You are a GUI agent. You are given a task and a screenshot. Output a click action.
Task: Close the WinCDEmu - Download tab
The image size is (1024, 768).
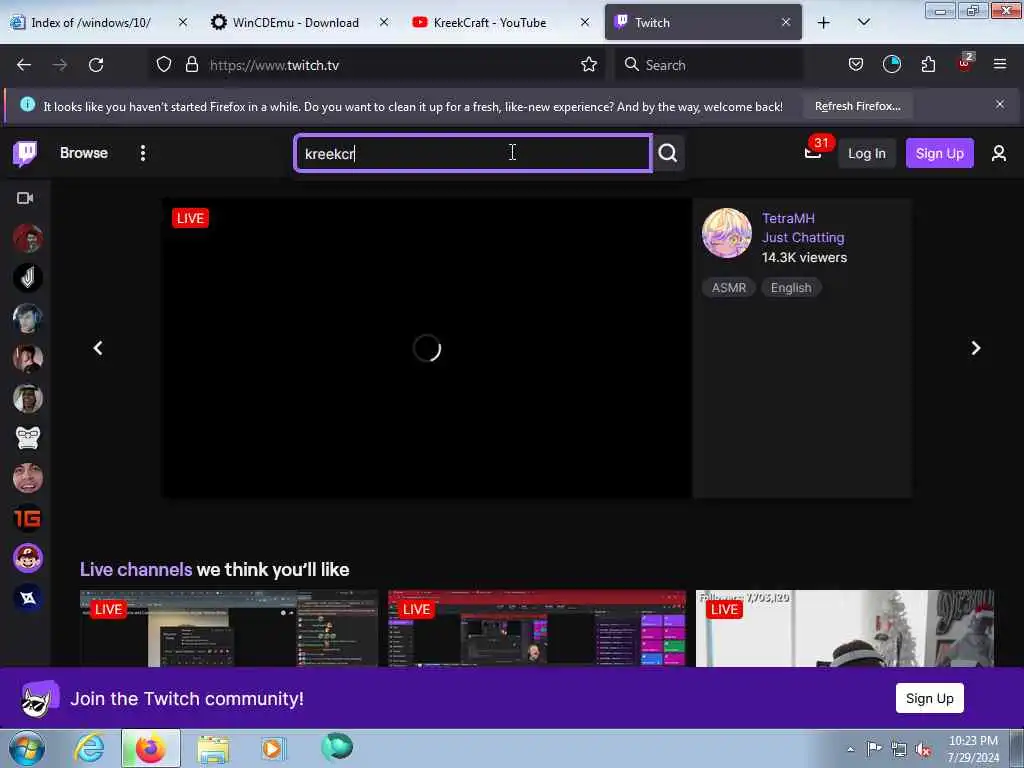click(384, 23)
